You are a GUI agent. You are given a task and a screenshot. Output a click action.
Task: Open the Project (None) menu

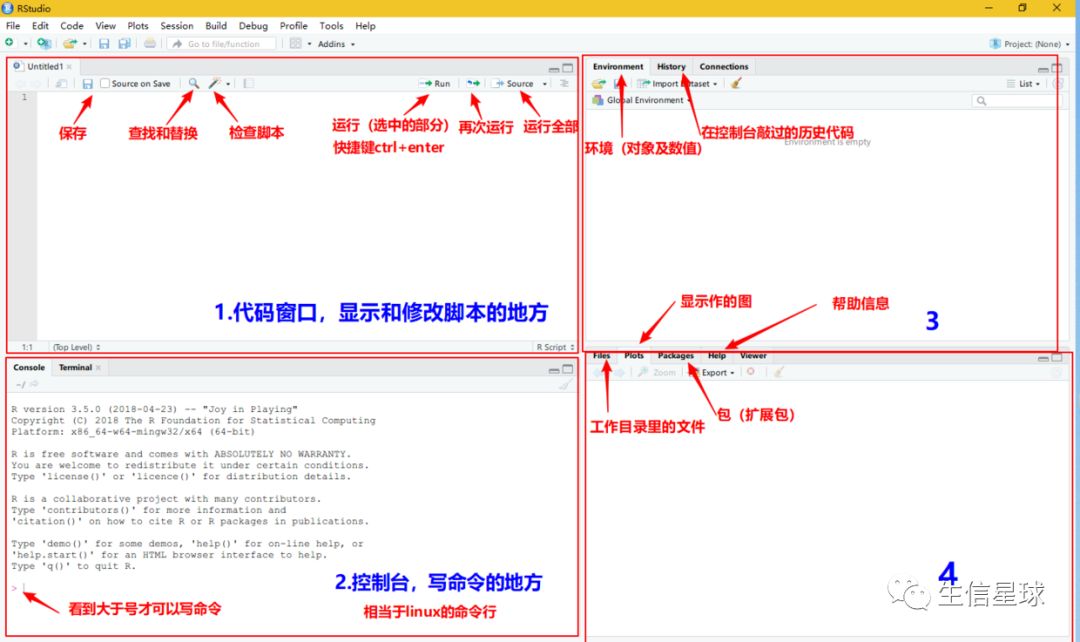point(1029,43)
